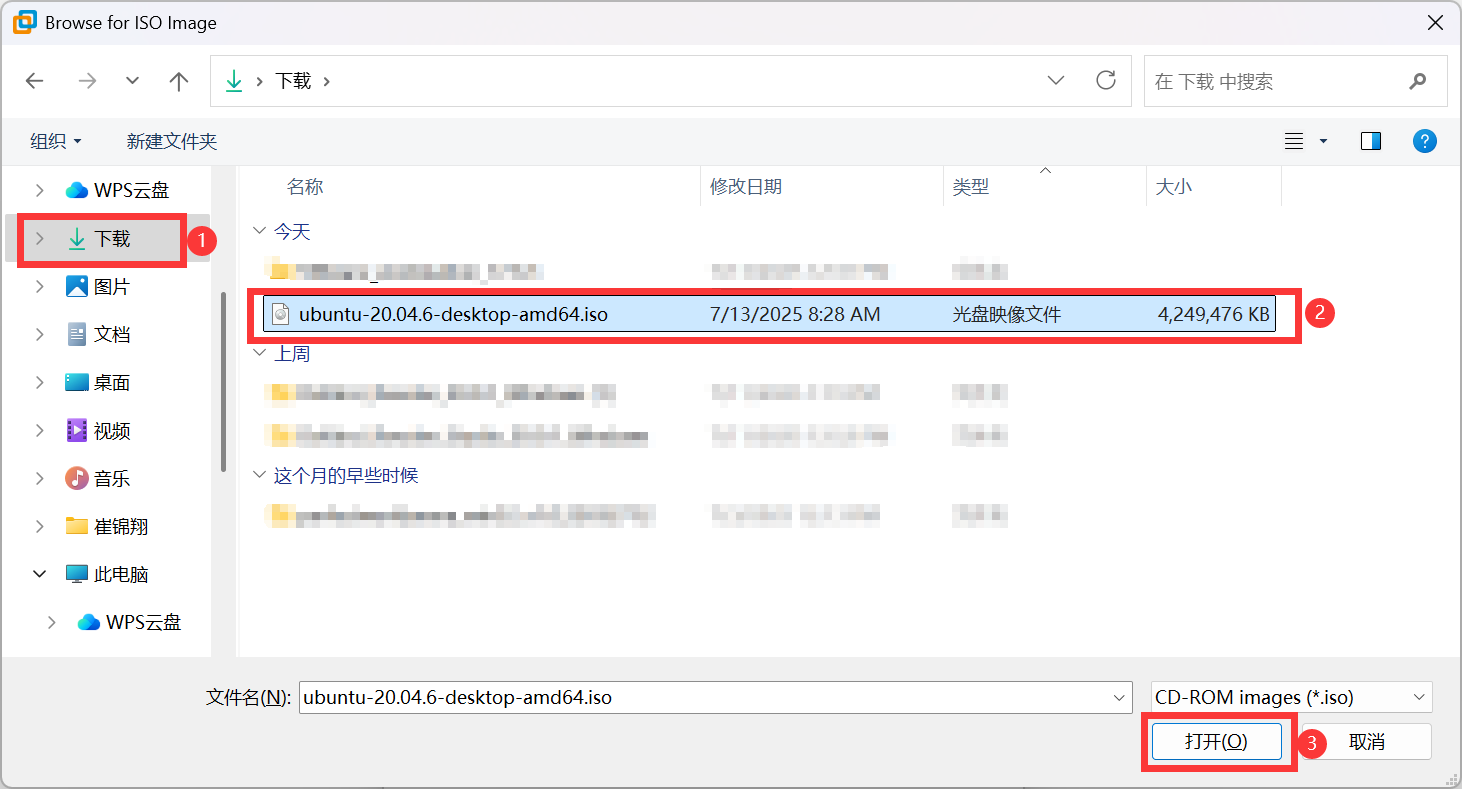Open the 组织 menu
This screenshot has height=789, width=1462.
point(55,141)
